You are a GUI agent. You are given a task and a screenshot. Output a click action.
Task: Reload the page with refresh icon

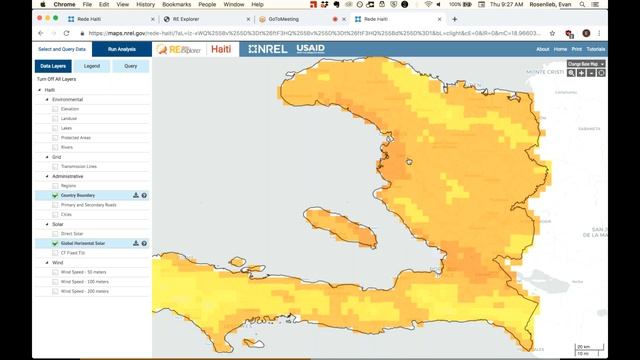coord(67,33)
